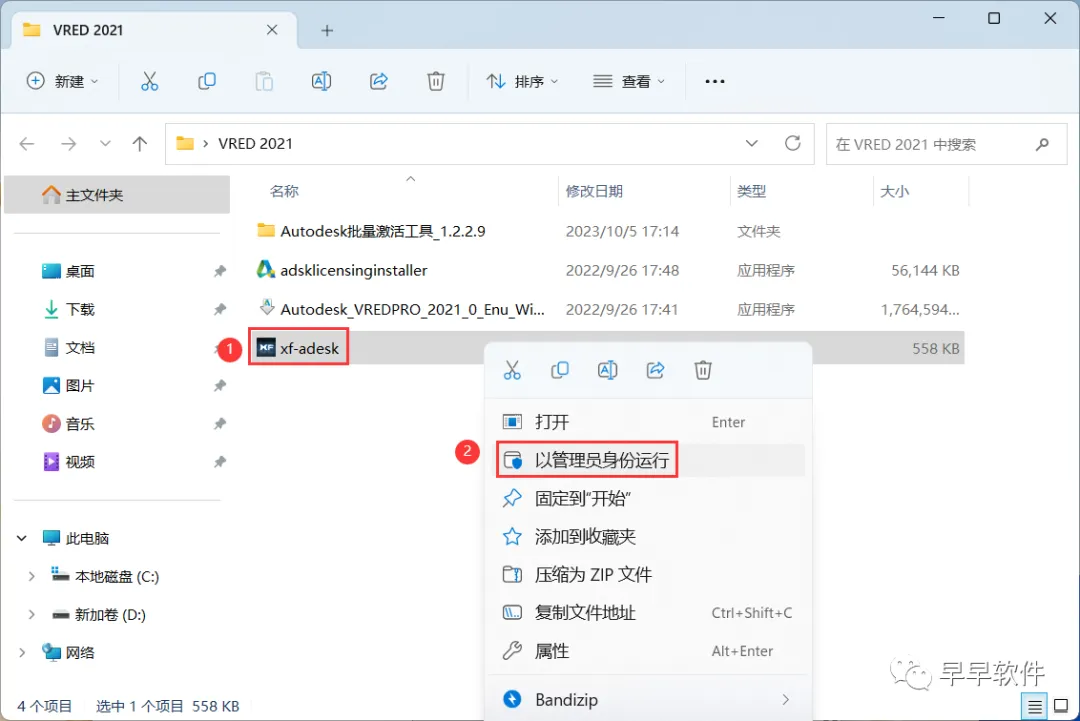Choose 压缩为 ZIP 文件 in context menu
This screenshot has width=1080, height=721.
pos(647,574)
